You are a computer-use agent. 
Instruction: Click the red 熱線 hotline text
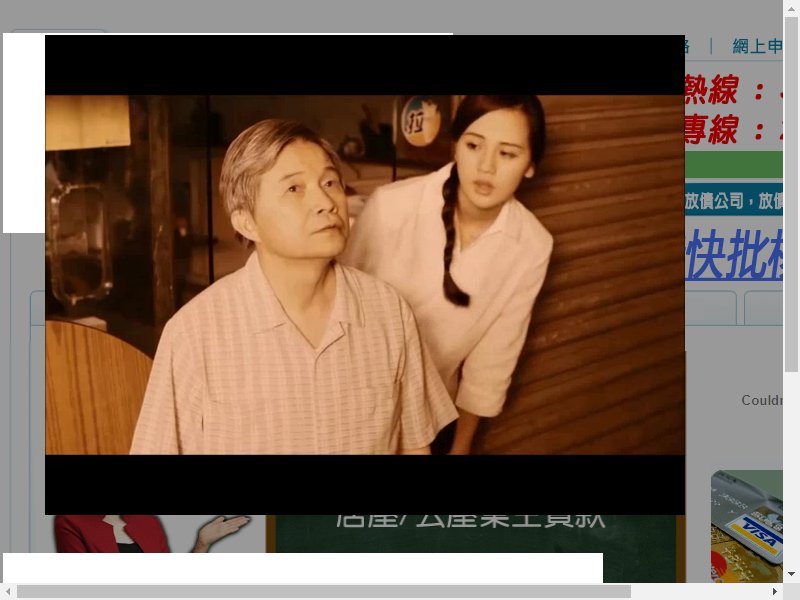click(734, 90)
